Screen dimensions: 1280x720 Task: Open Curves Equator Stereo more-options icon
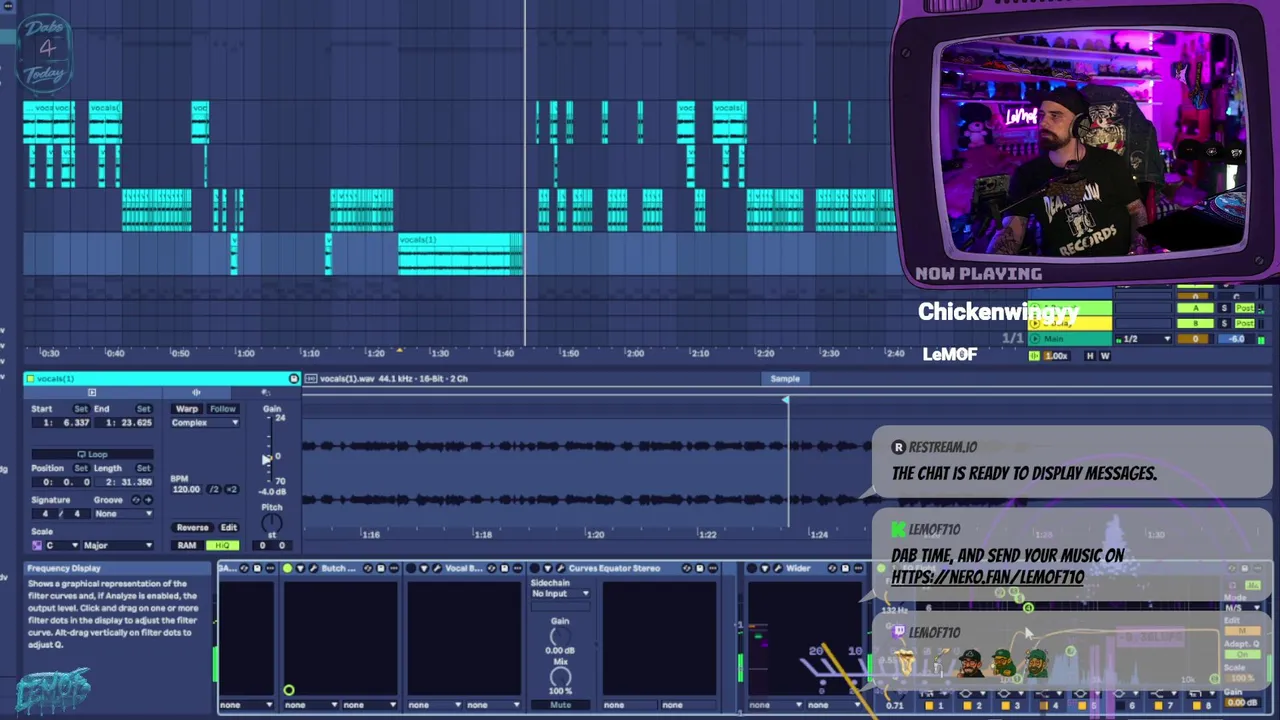click(x=713, y=568)
